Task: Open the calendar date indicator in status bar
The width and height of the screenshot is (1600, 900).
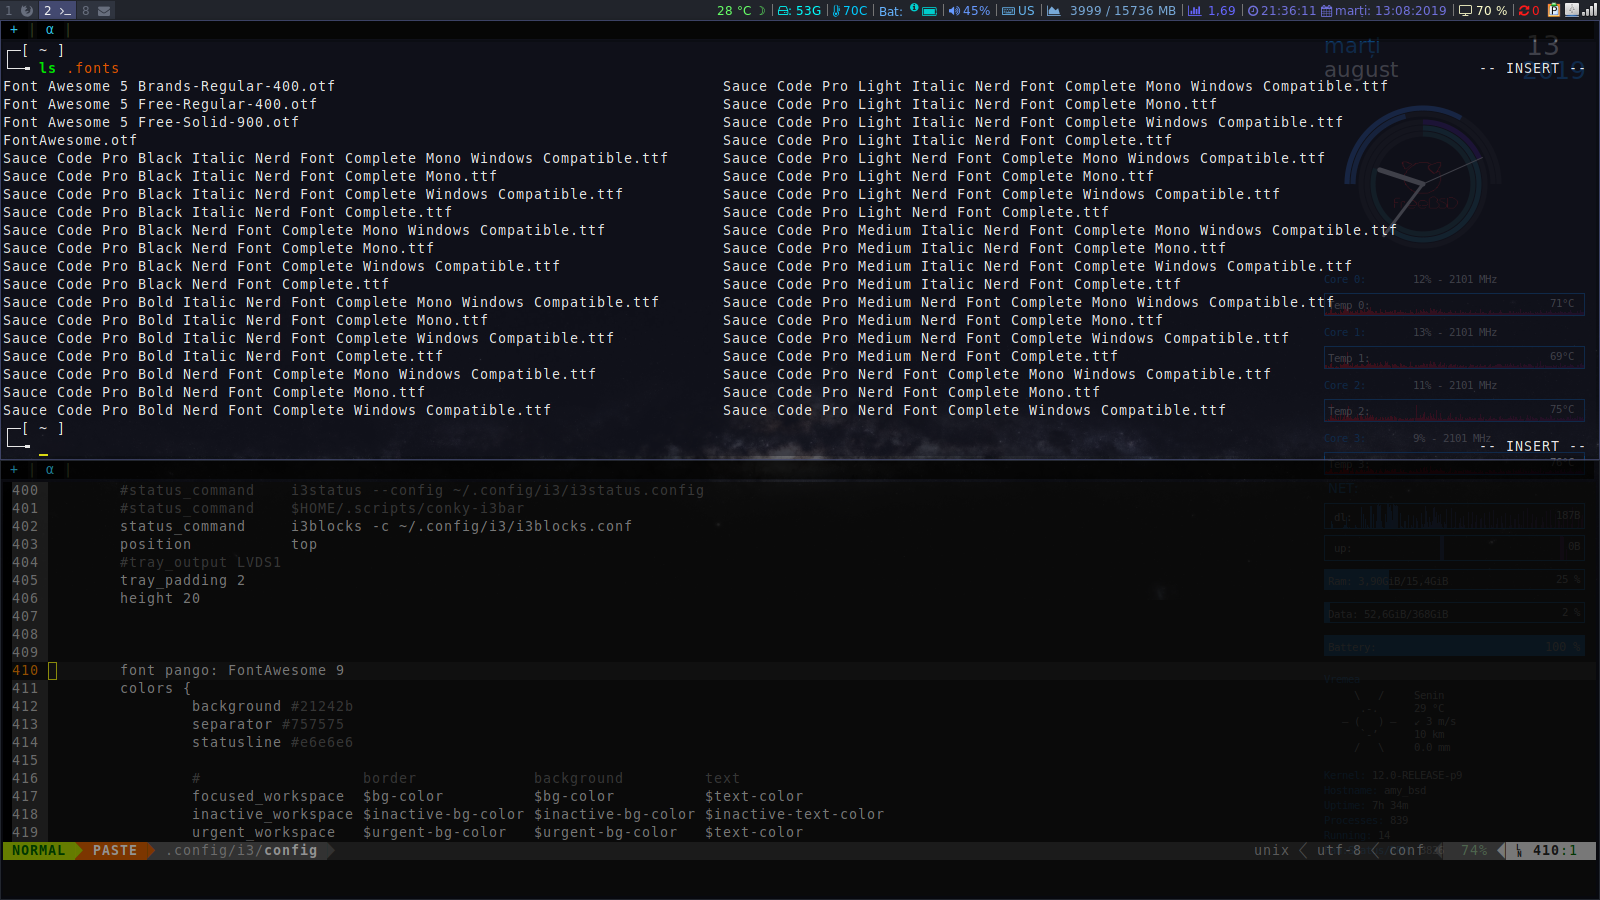Action: click(x=1383, y=10)
